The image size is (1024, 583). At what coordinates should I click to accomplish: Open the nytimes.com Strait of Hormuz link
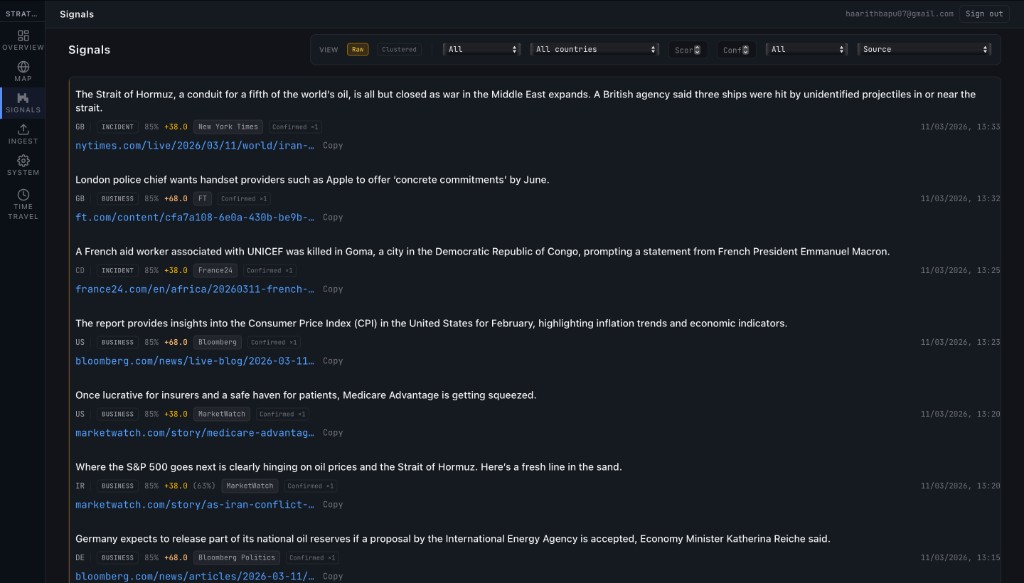pyautogui.click(x=195, y=145)
